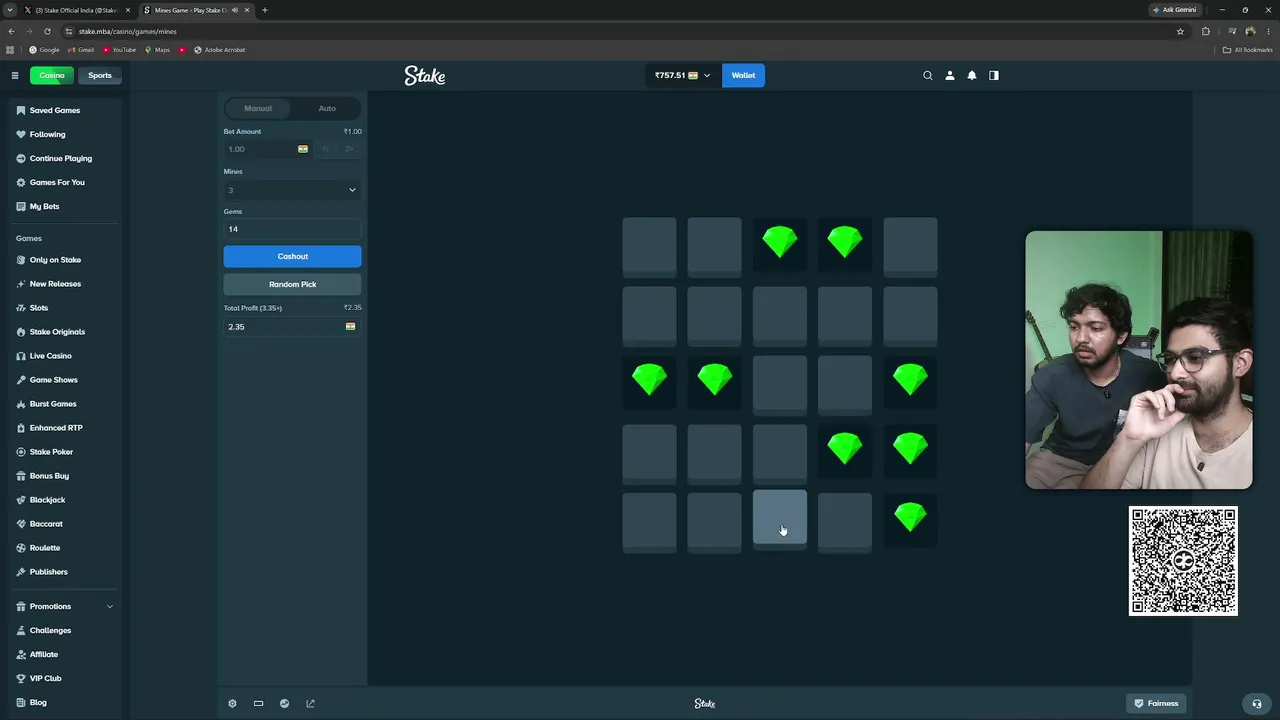
Task: Open the user profile icon
Action: (x=950, y=75)
